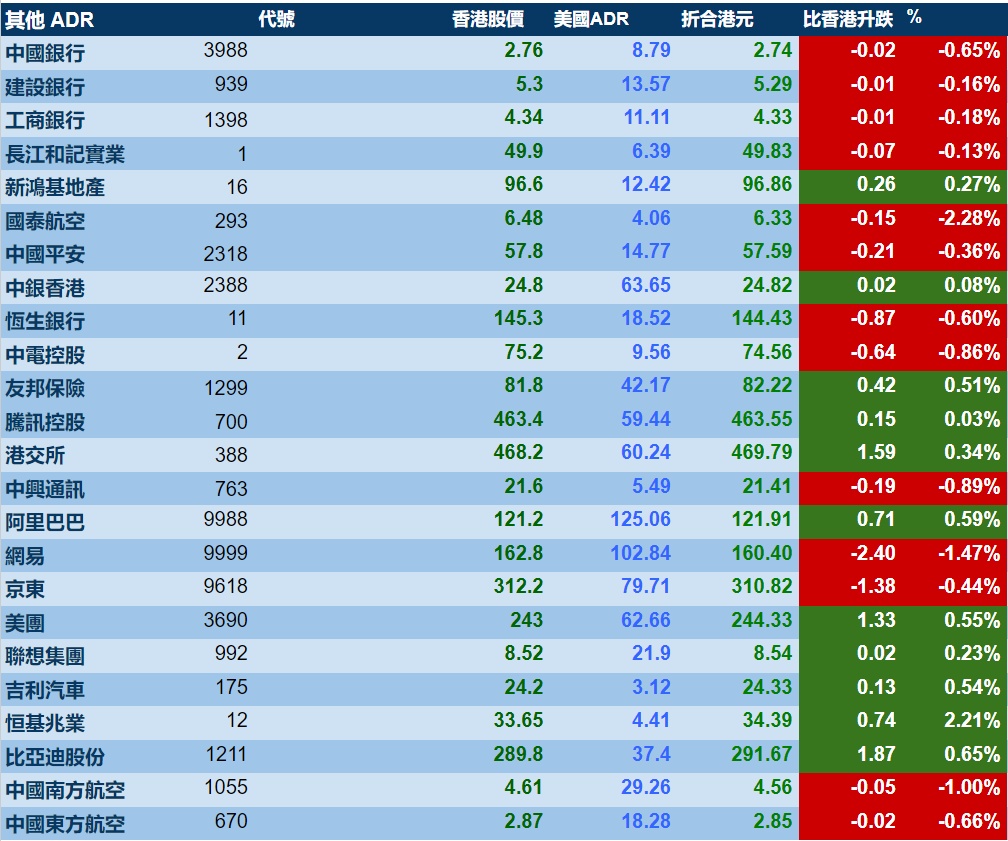Select the 中國東方航空 row name
Image resolution: width=1008 pixels, height=841 pixels.
coord(65,824)
